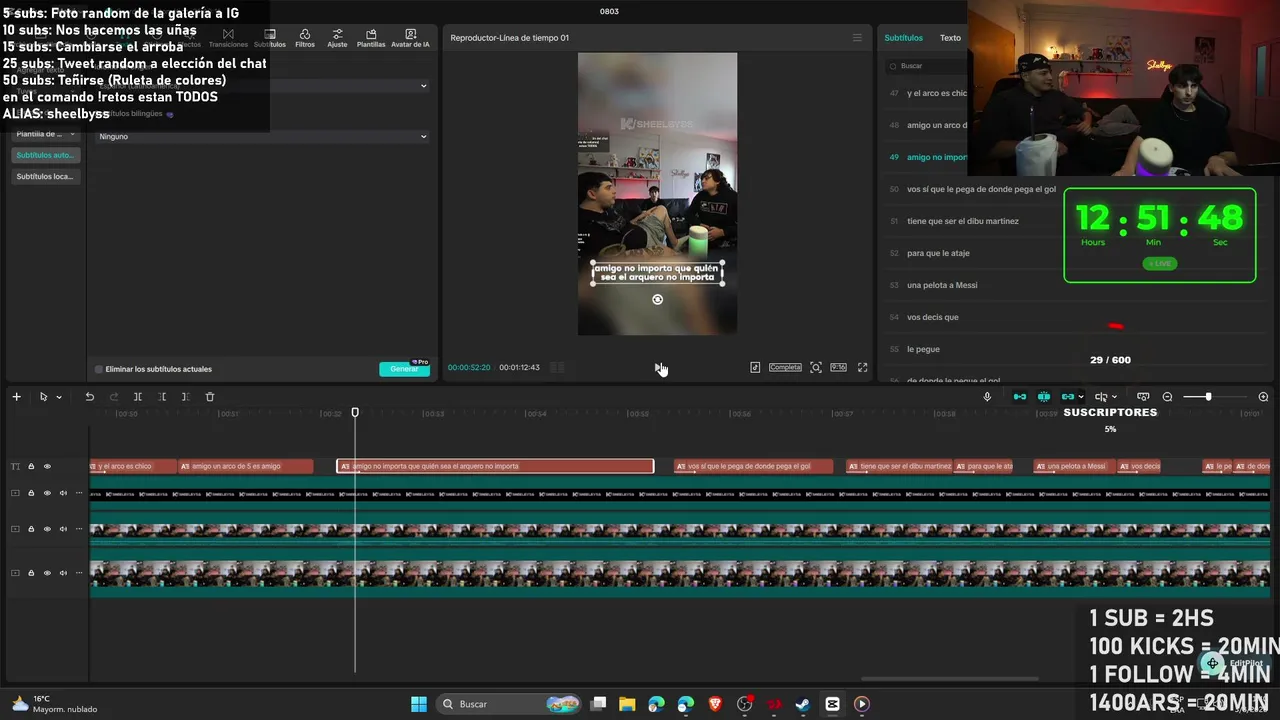
Task: Enable Eliminar los subtítulos actuales checkbox
Action: pyautogui.click(x=98, y=369)
